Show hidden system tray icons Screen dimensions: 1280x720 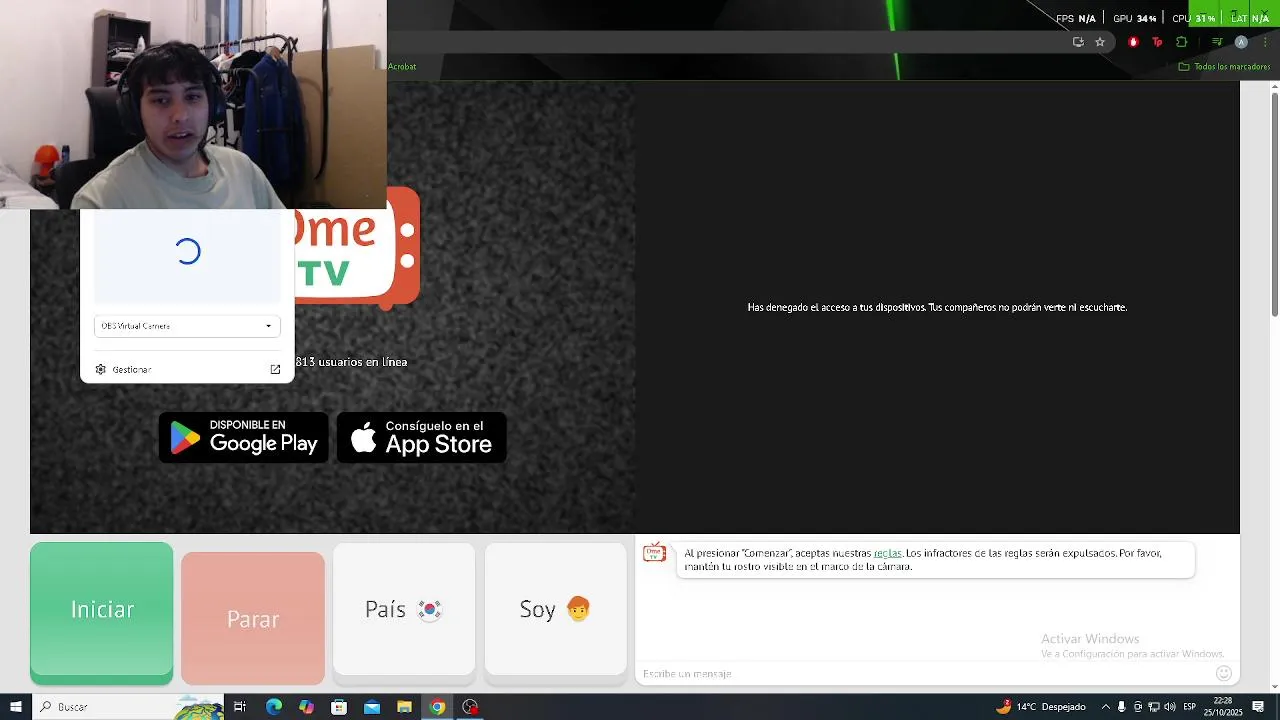pos(1105,707)
